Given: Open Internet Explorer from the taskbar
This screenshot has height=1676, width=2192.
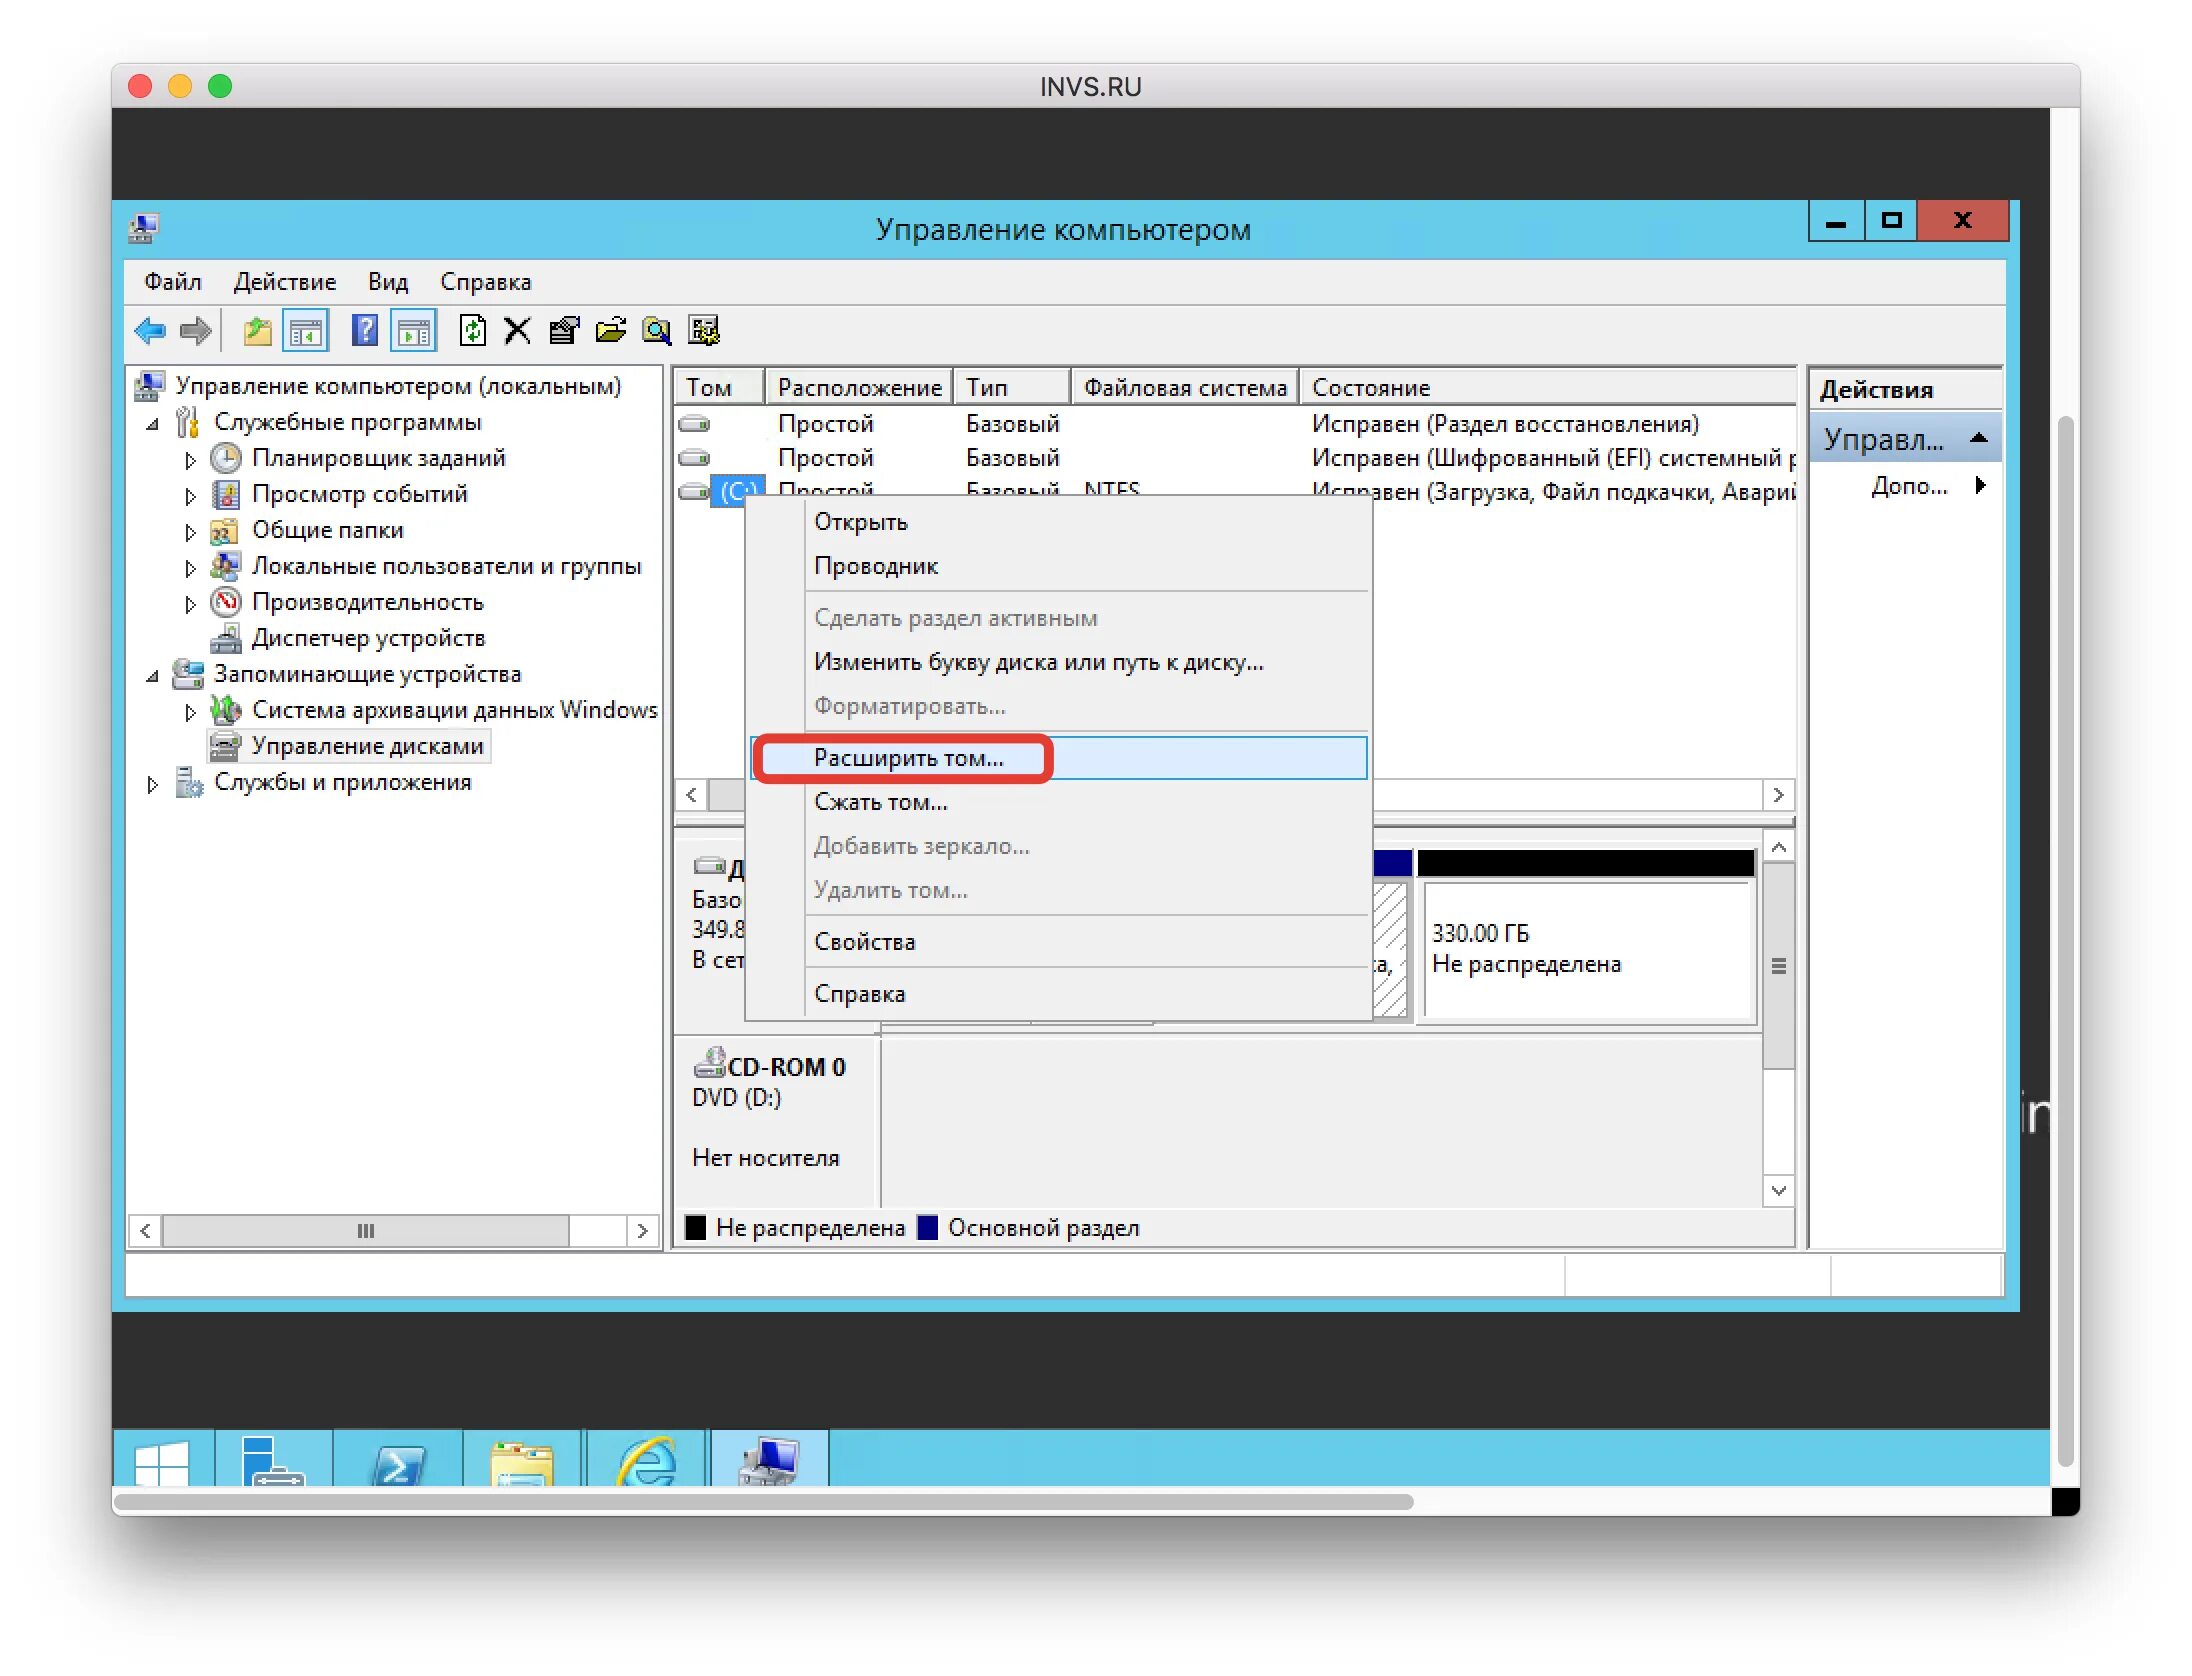Looking at the screenshot, I should (x=646, y=1461).
